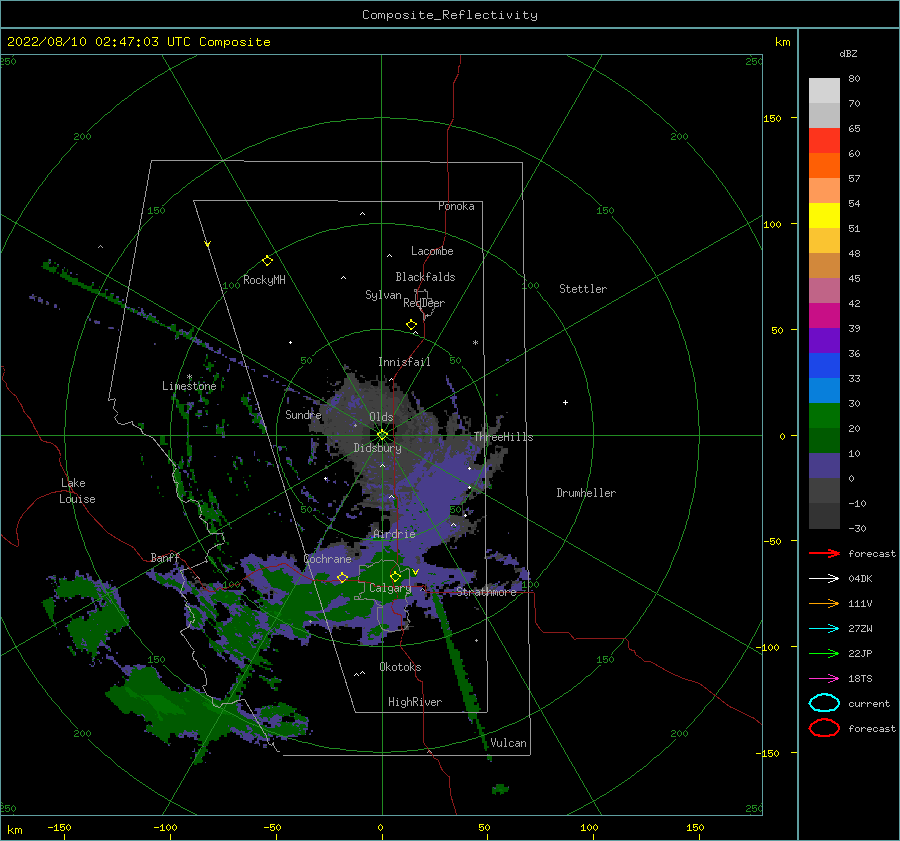This screenshot has width=900, height=841.
Task: Click the dBZ heading above color scale
Action: pyautogui.click(x=848, y=54)
